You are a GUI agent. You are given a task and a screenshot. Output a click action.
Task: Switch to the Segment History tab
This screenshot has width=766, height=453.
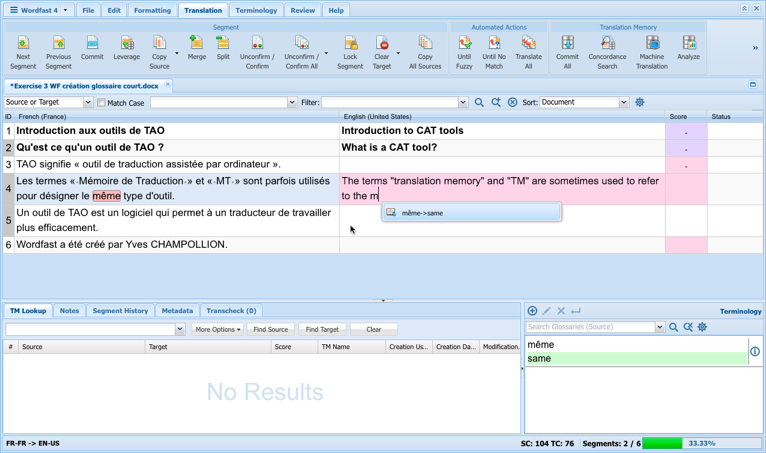tap(120, 310)
